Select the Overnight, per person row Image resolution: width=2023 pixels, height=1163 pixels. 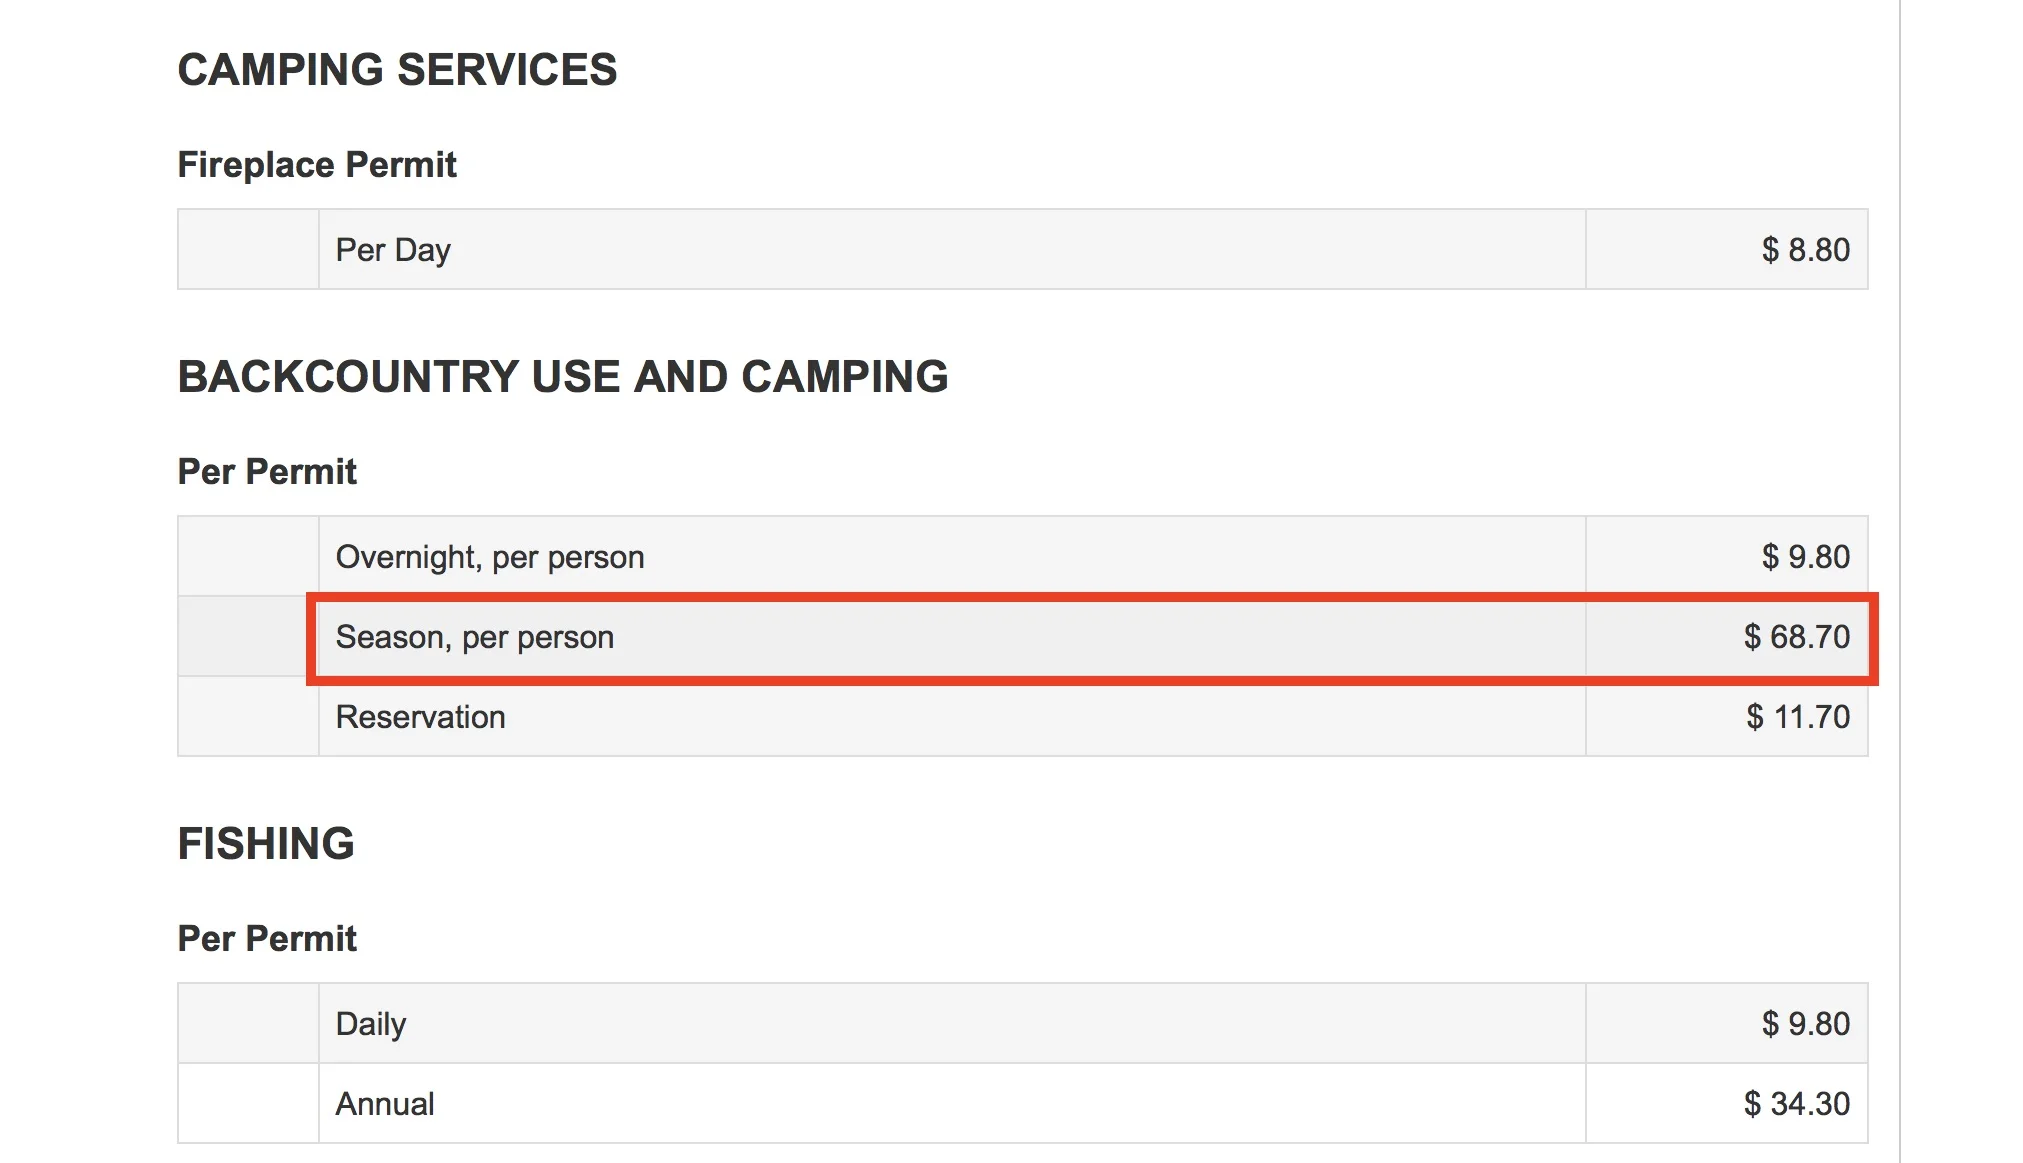click(1022, 556)
